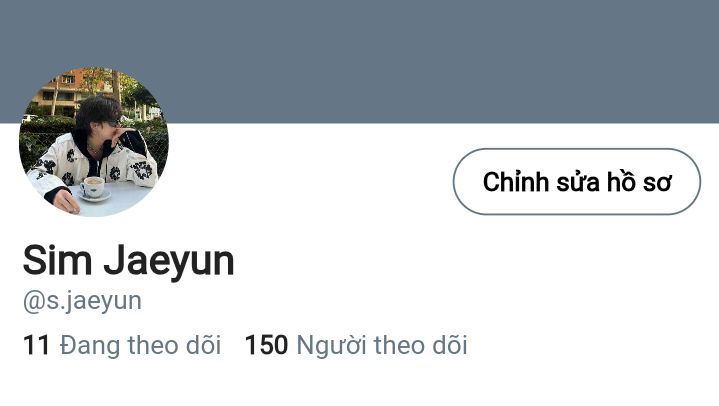Click the green hedge in avatar photo
Image resolution: width=719 pixels, height=406 pixels.
click(41, 142)
